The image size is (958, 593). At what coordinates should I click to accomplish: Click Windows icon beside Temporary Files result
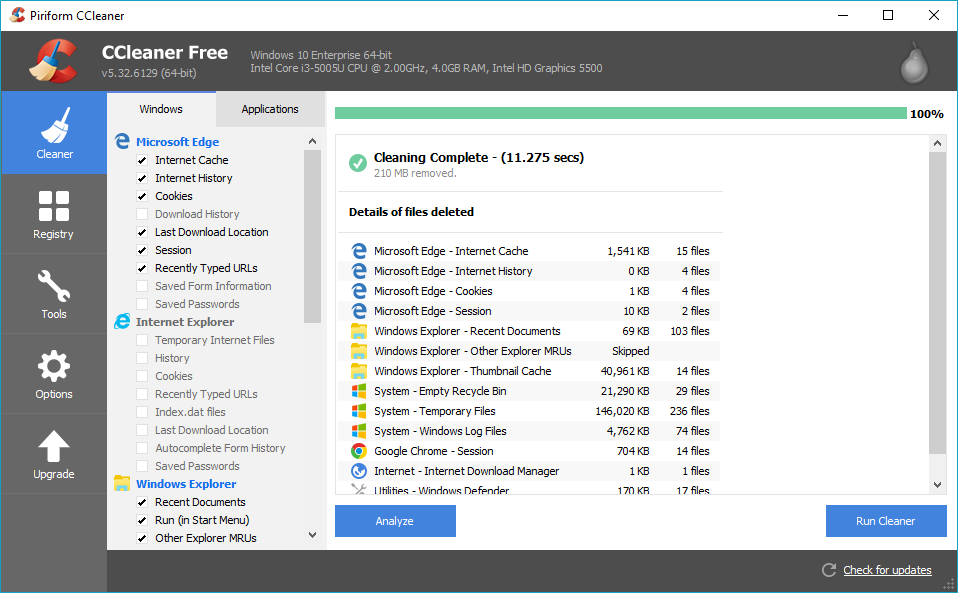coord(359,411)
